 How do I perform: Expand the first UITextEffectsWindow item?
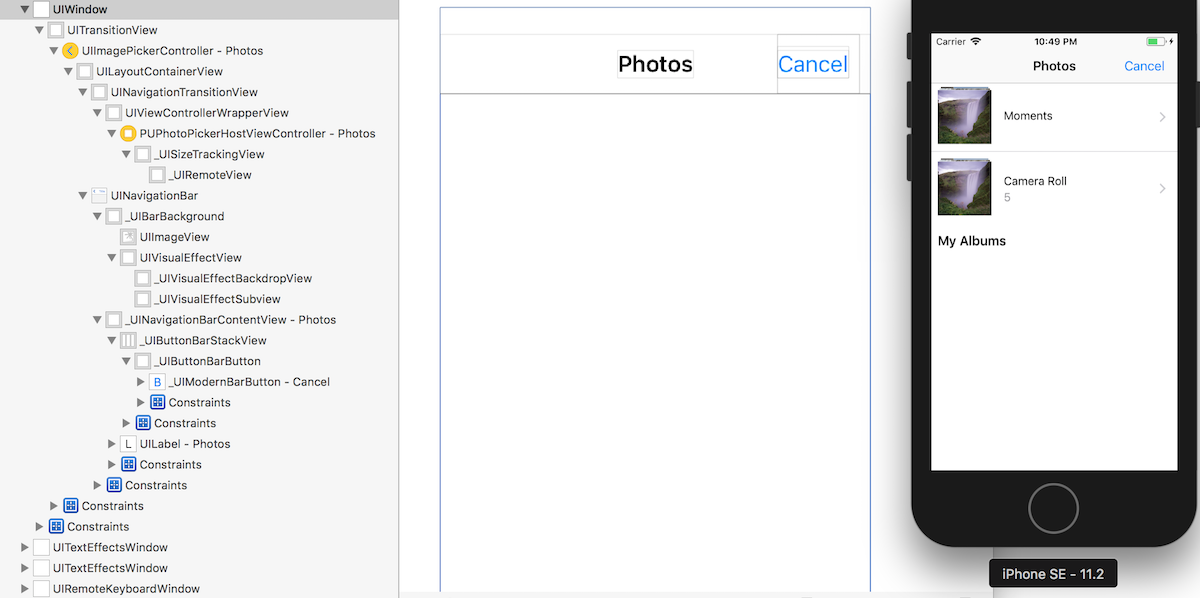click(25, 547)
